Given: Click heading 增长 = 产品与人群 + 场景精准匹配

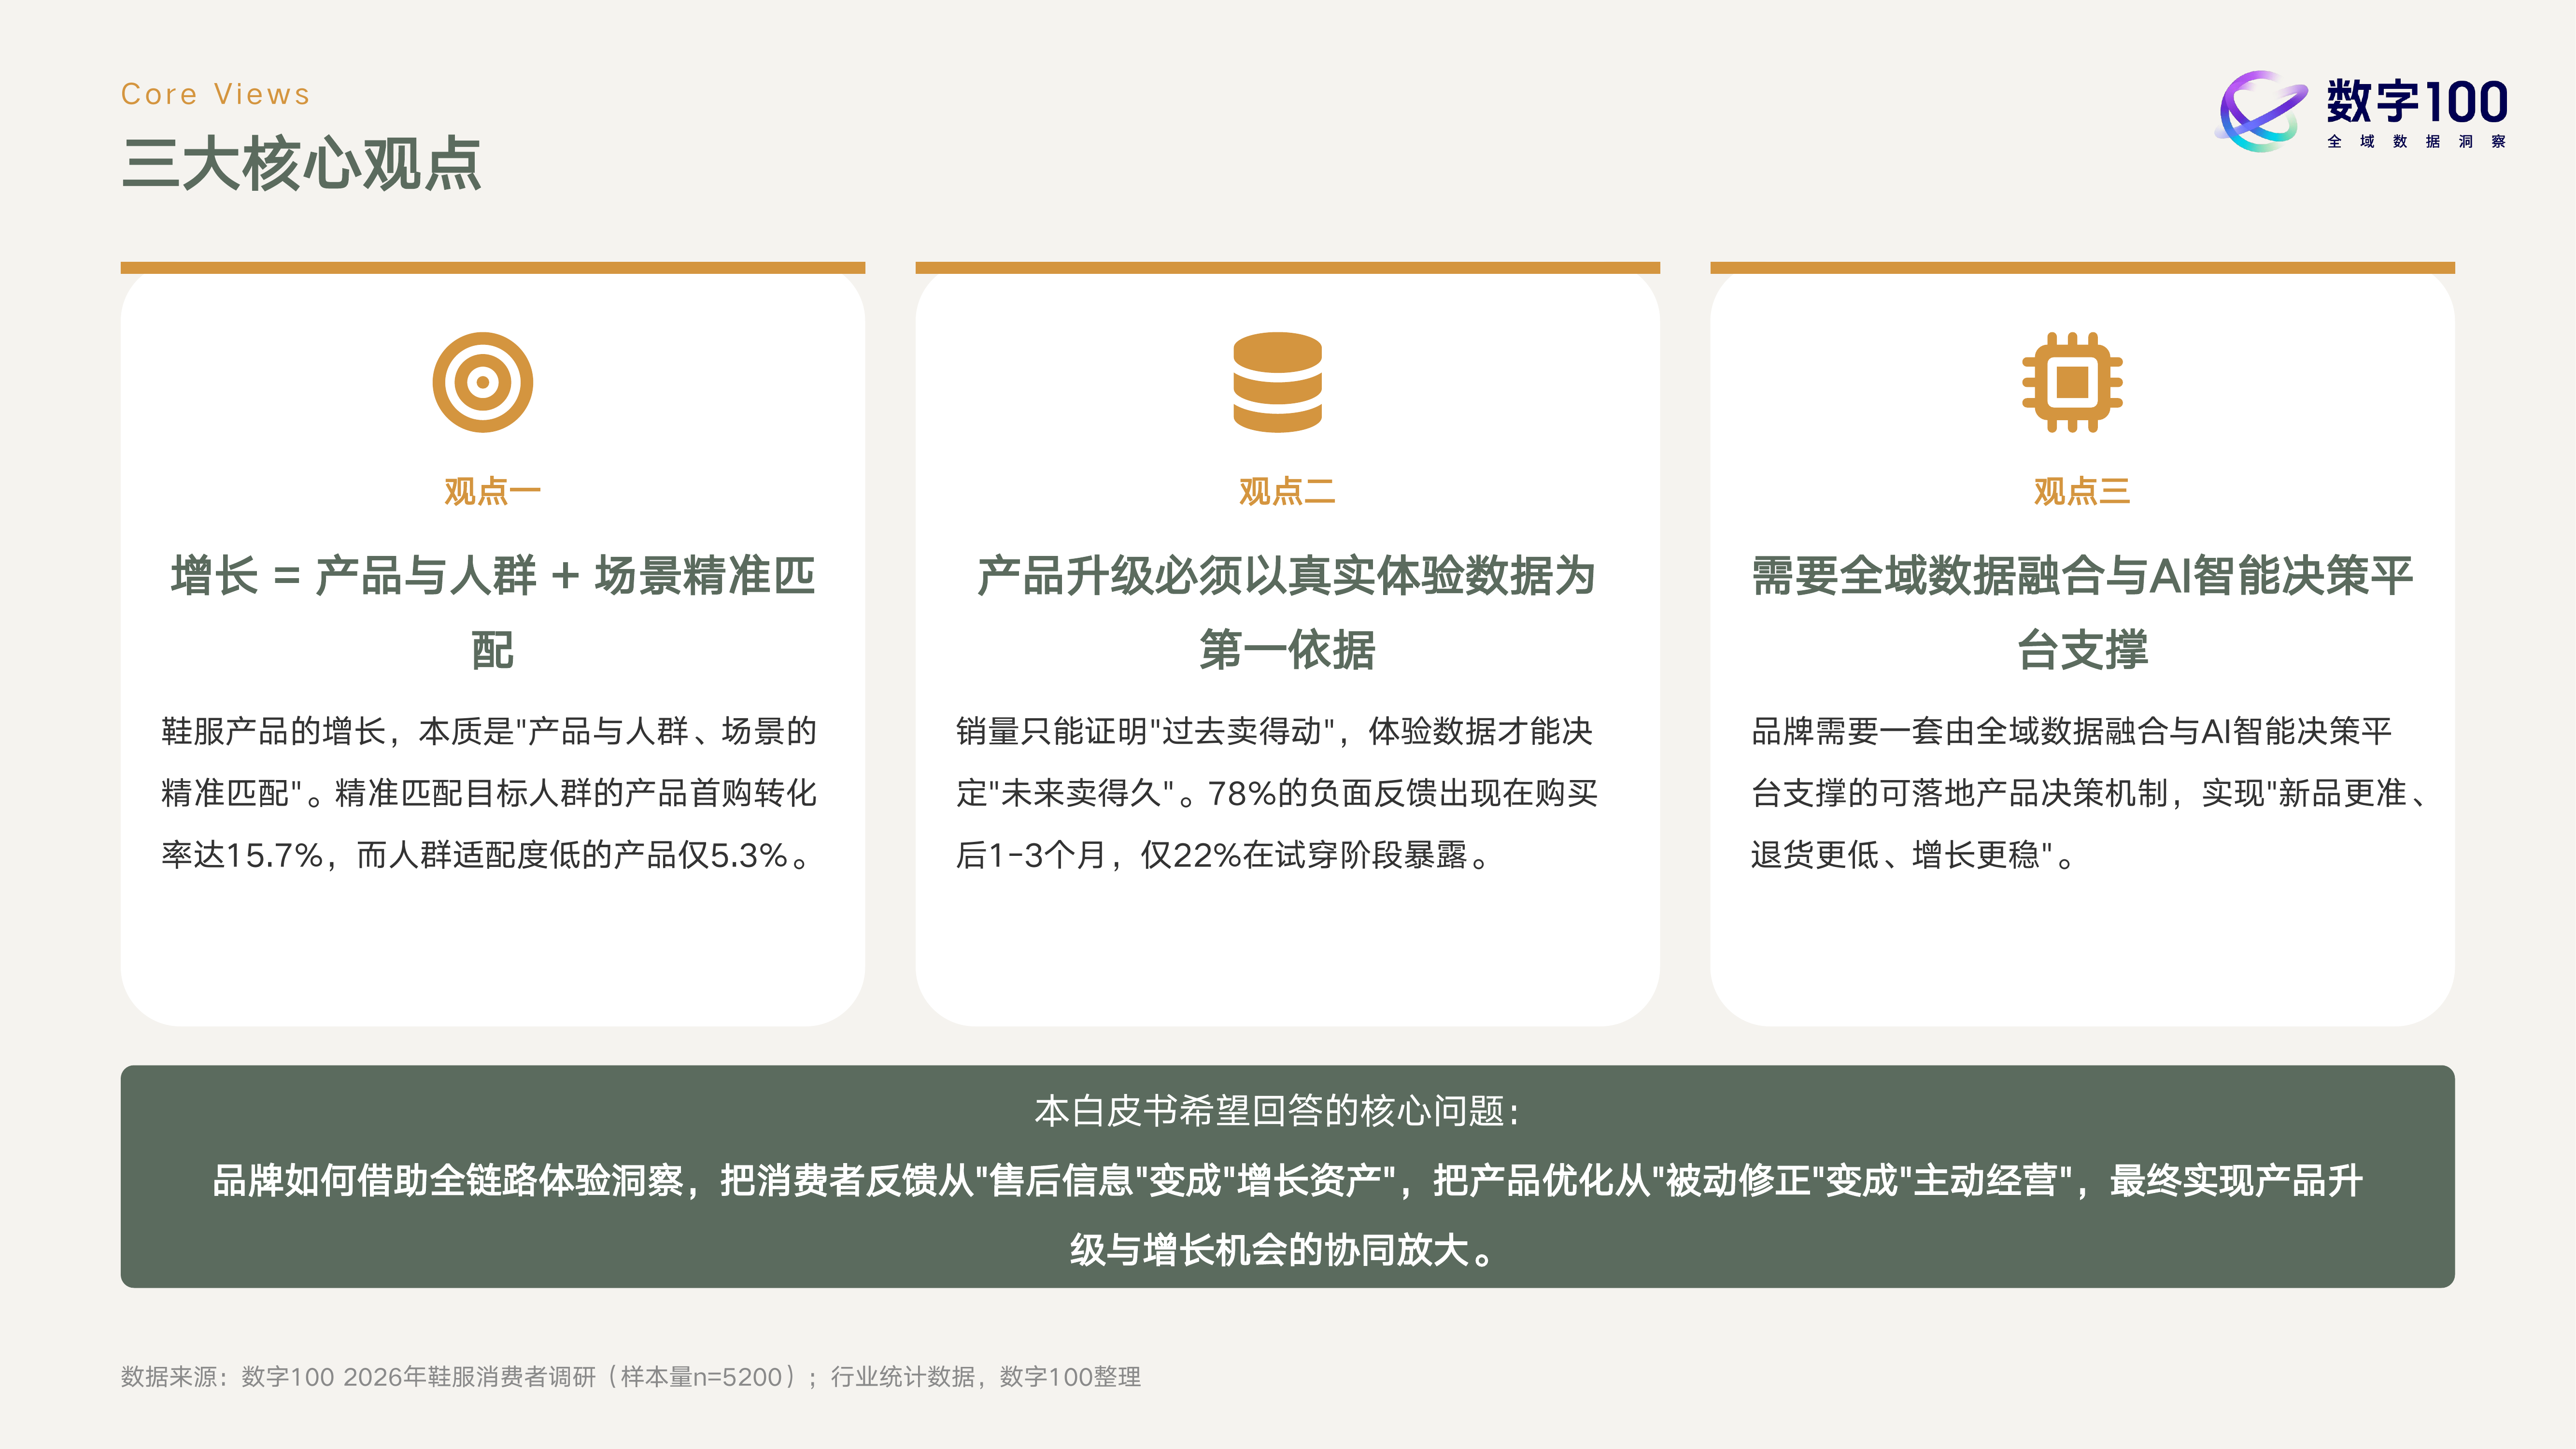Looking at the screenshot, I should coord(492,612).
